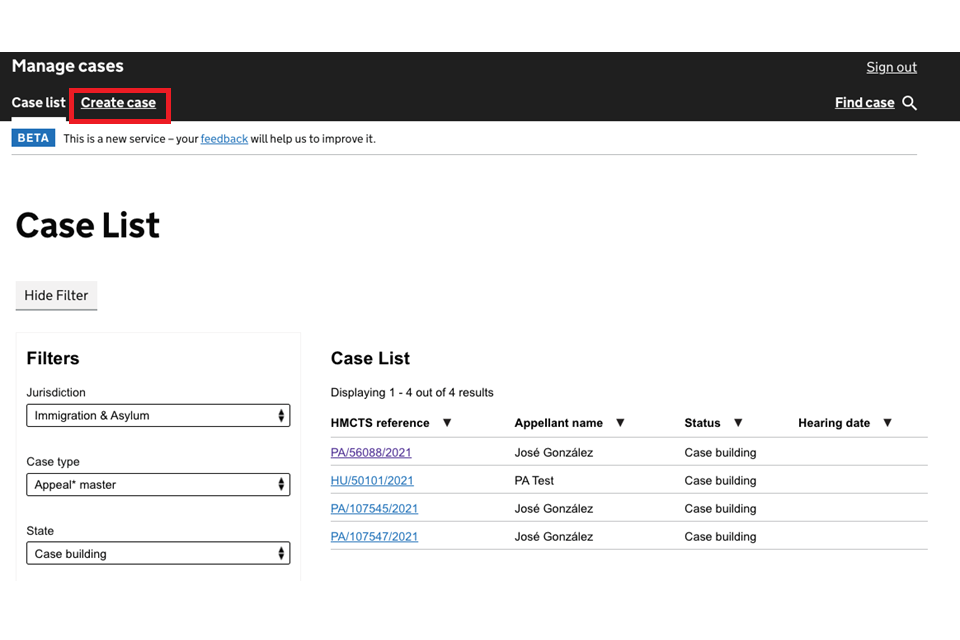Open the feedback link in banner

point(224,139)
